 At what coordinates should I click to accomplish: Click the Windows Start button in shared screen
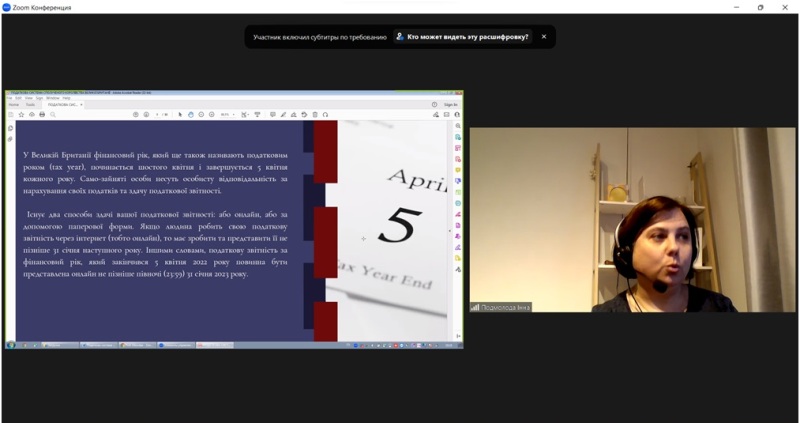[x=10, y=345]
